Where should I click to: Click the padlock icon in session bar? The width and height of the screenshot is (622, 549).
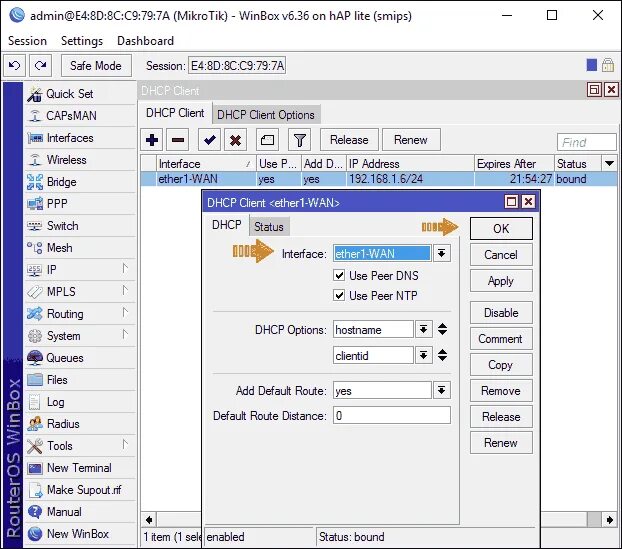(608, 65)
